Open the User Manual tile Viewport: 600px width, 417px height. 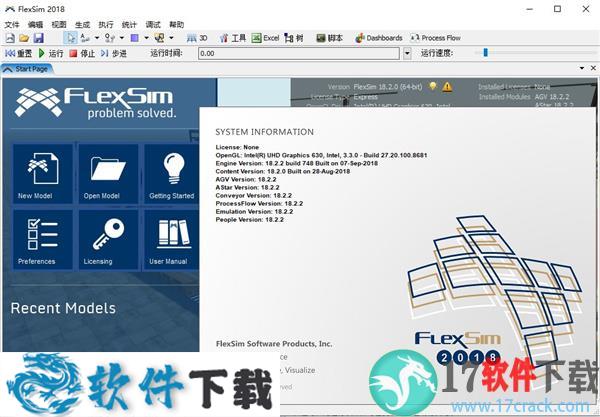171,239
